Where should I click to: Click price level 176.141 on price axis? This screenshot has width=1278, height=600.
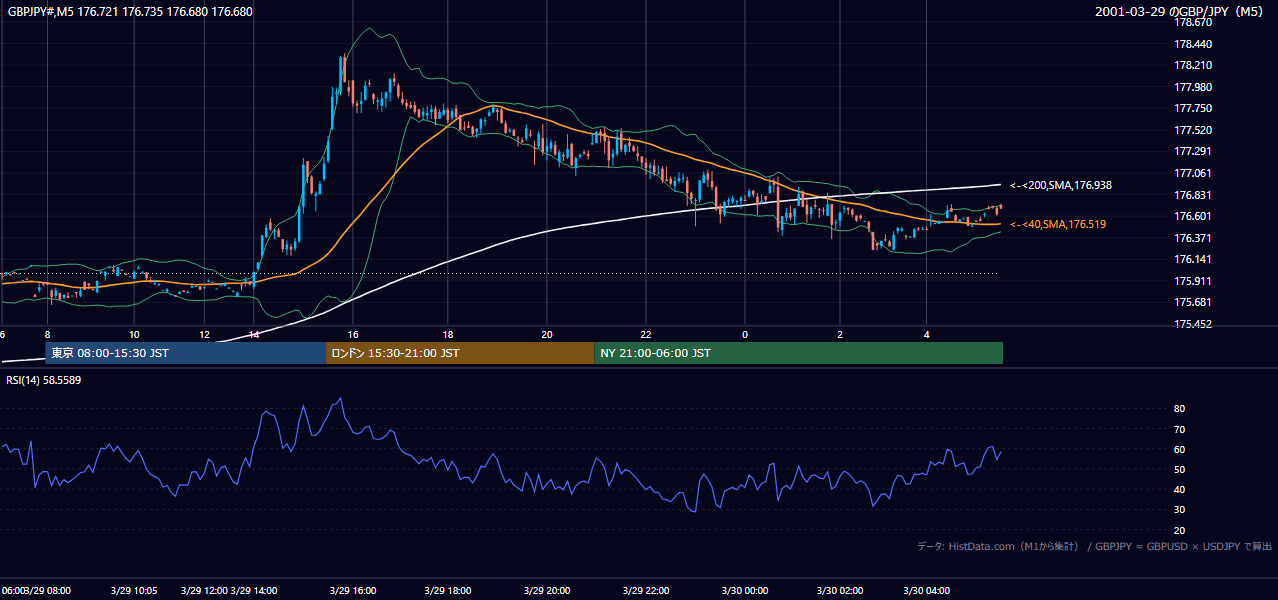1193,259
